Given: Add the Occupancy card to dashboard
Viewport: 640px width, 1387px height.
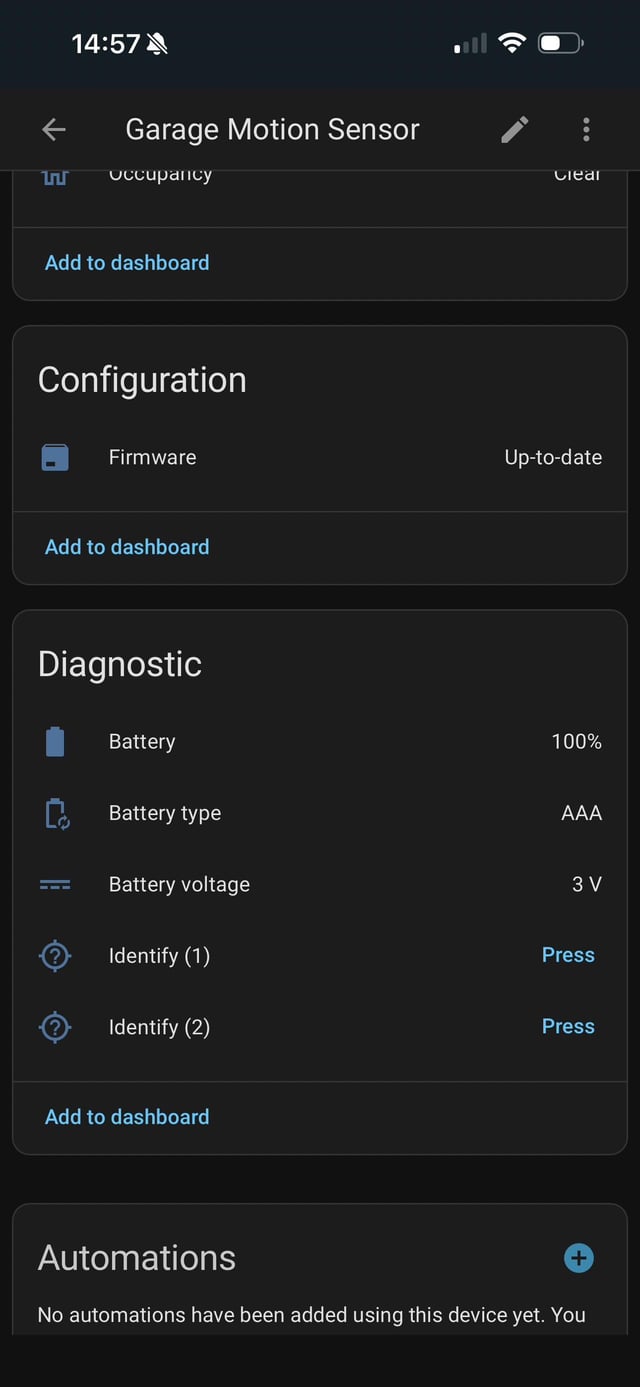Looking at the screenshot, I should click(x=126, y=262).
